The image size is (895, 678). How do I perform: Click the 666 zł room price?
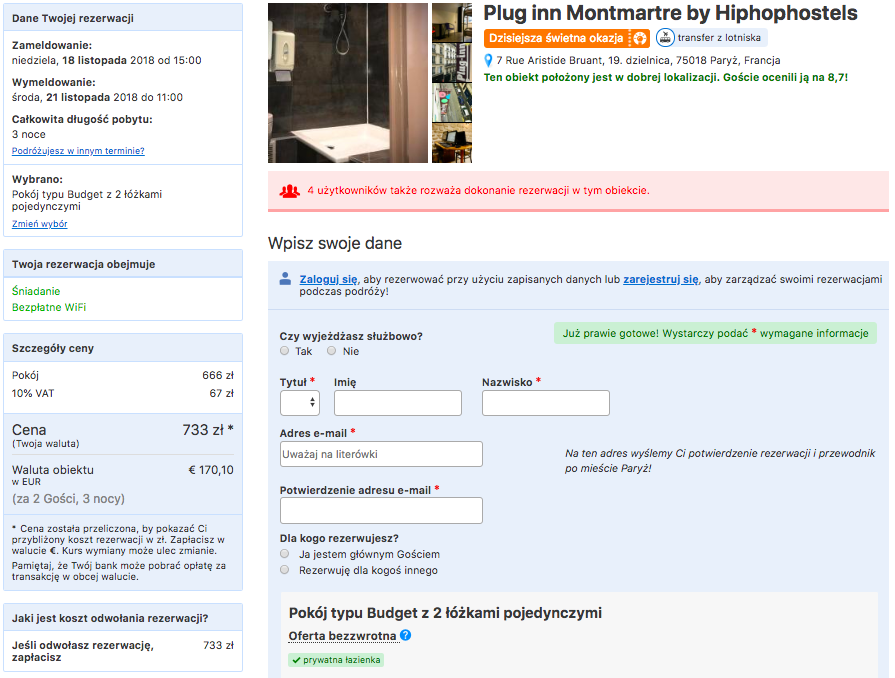(x=218, y=375)
